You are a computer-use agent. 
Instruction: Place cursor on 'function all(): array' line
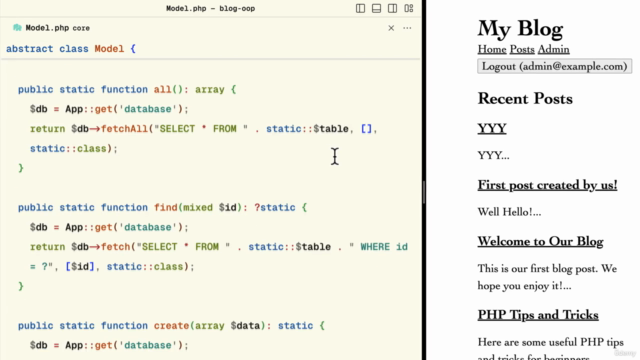pos(127,89)
